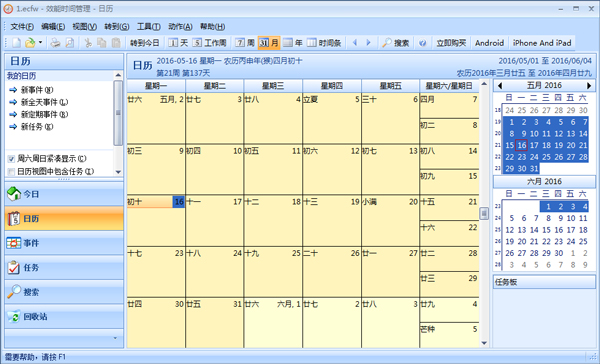Click the New document toolbar icon
Screen dimensions: 600x364
tap(16, 43)
